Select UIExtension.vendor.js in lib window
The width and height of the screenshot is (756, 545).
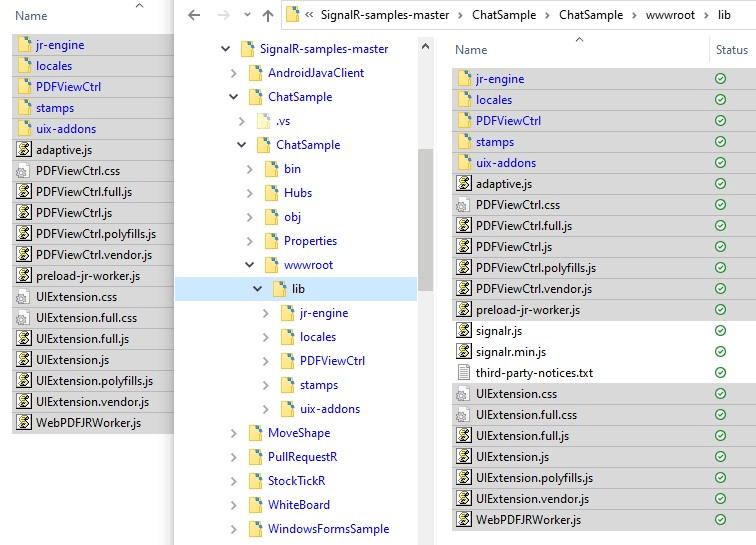(x=532, y=499)
